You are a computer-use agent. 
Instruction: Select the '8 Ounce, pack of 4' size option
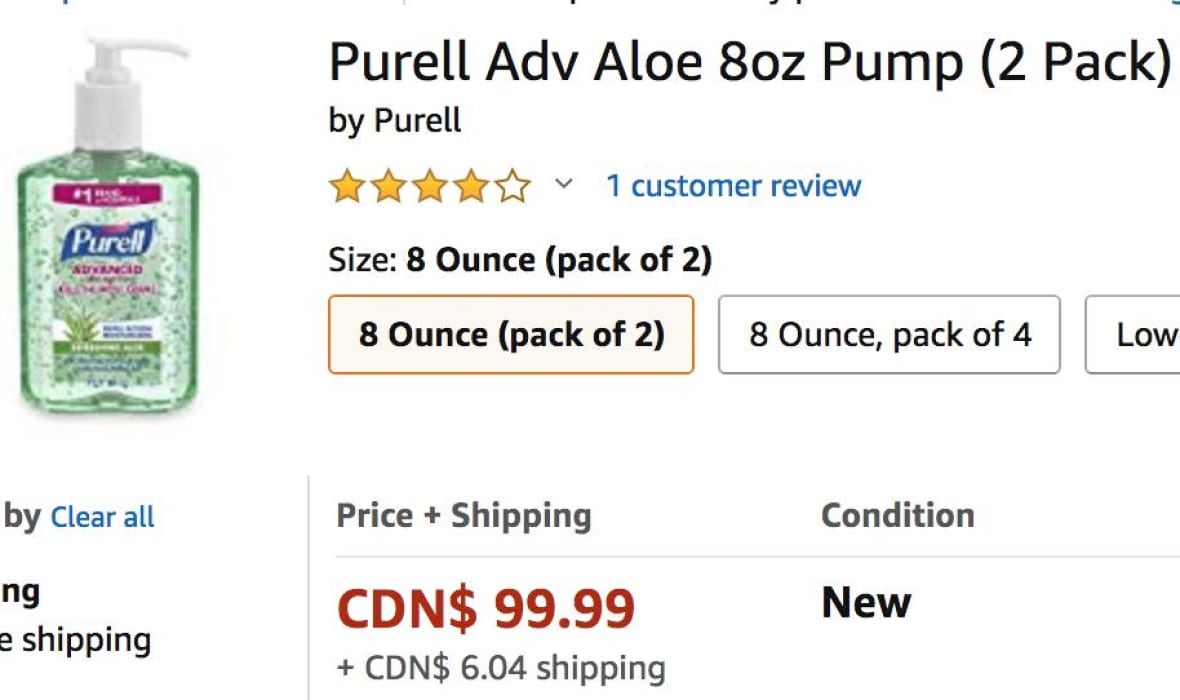(x=889, y=335)
